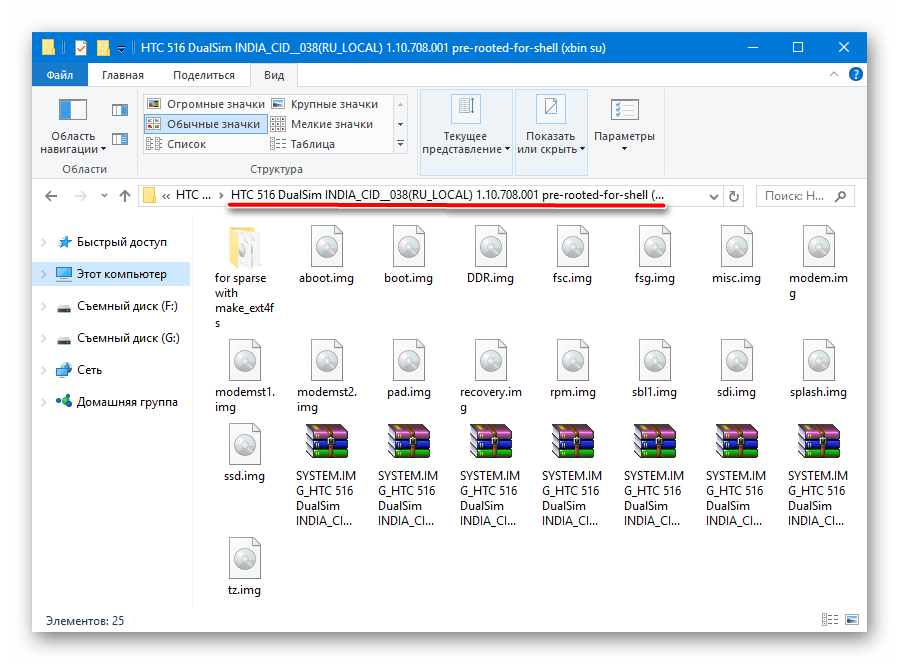This screenshot has width=899, height=664.
Task: Click the preview pane icon in Области group
Action: (x=120, y=110)
